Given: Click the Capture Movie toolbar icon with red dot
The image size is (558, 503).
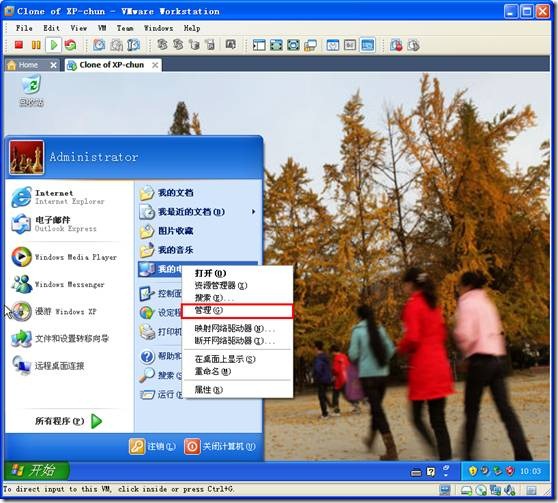Looking at the screenshot, I should pyautogui.click(x=396, y=45).
